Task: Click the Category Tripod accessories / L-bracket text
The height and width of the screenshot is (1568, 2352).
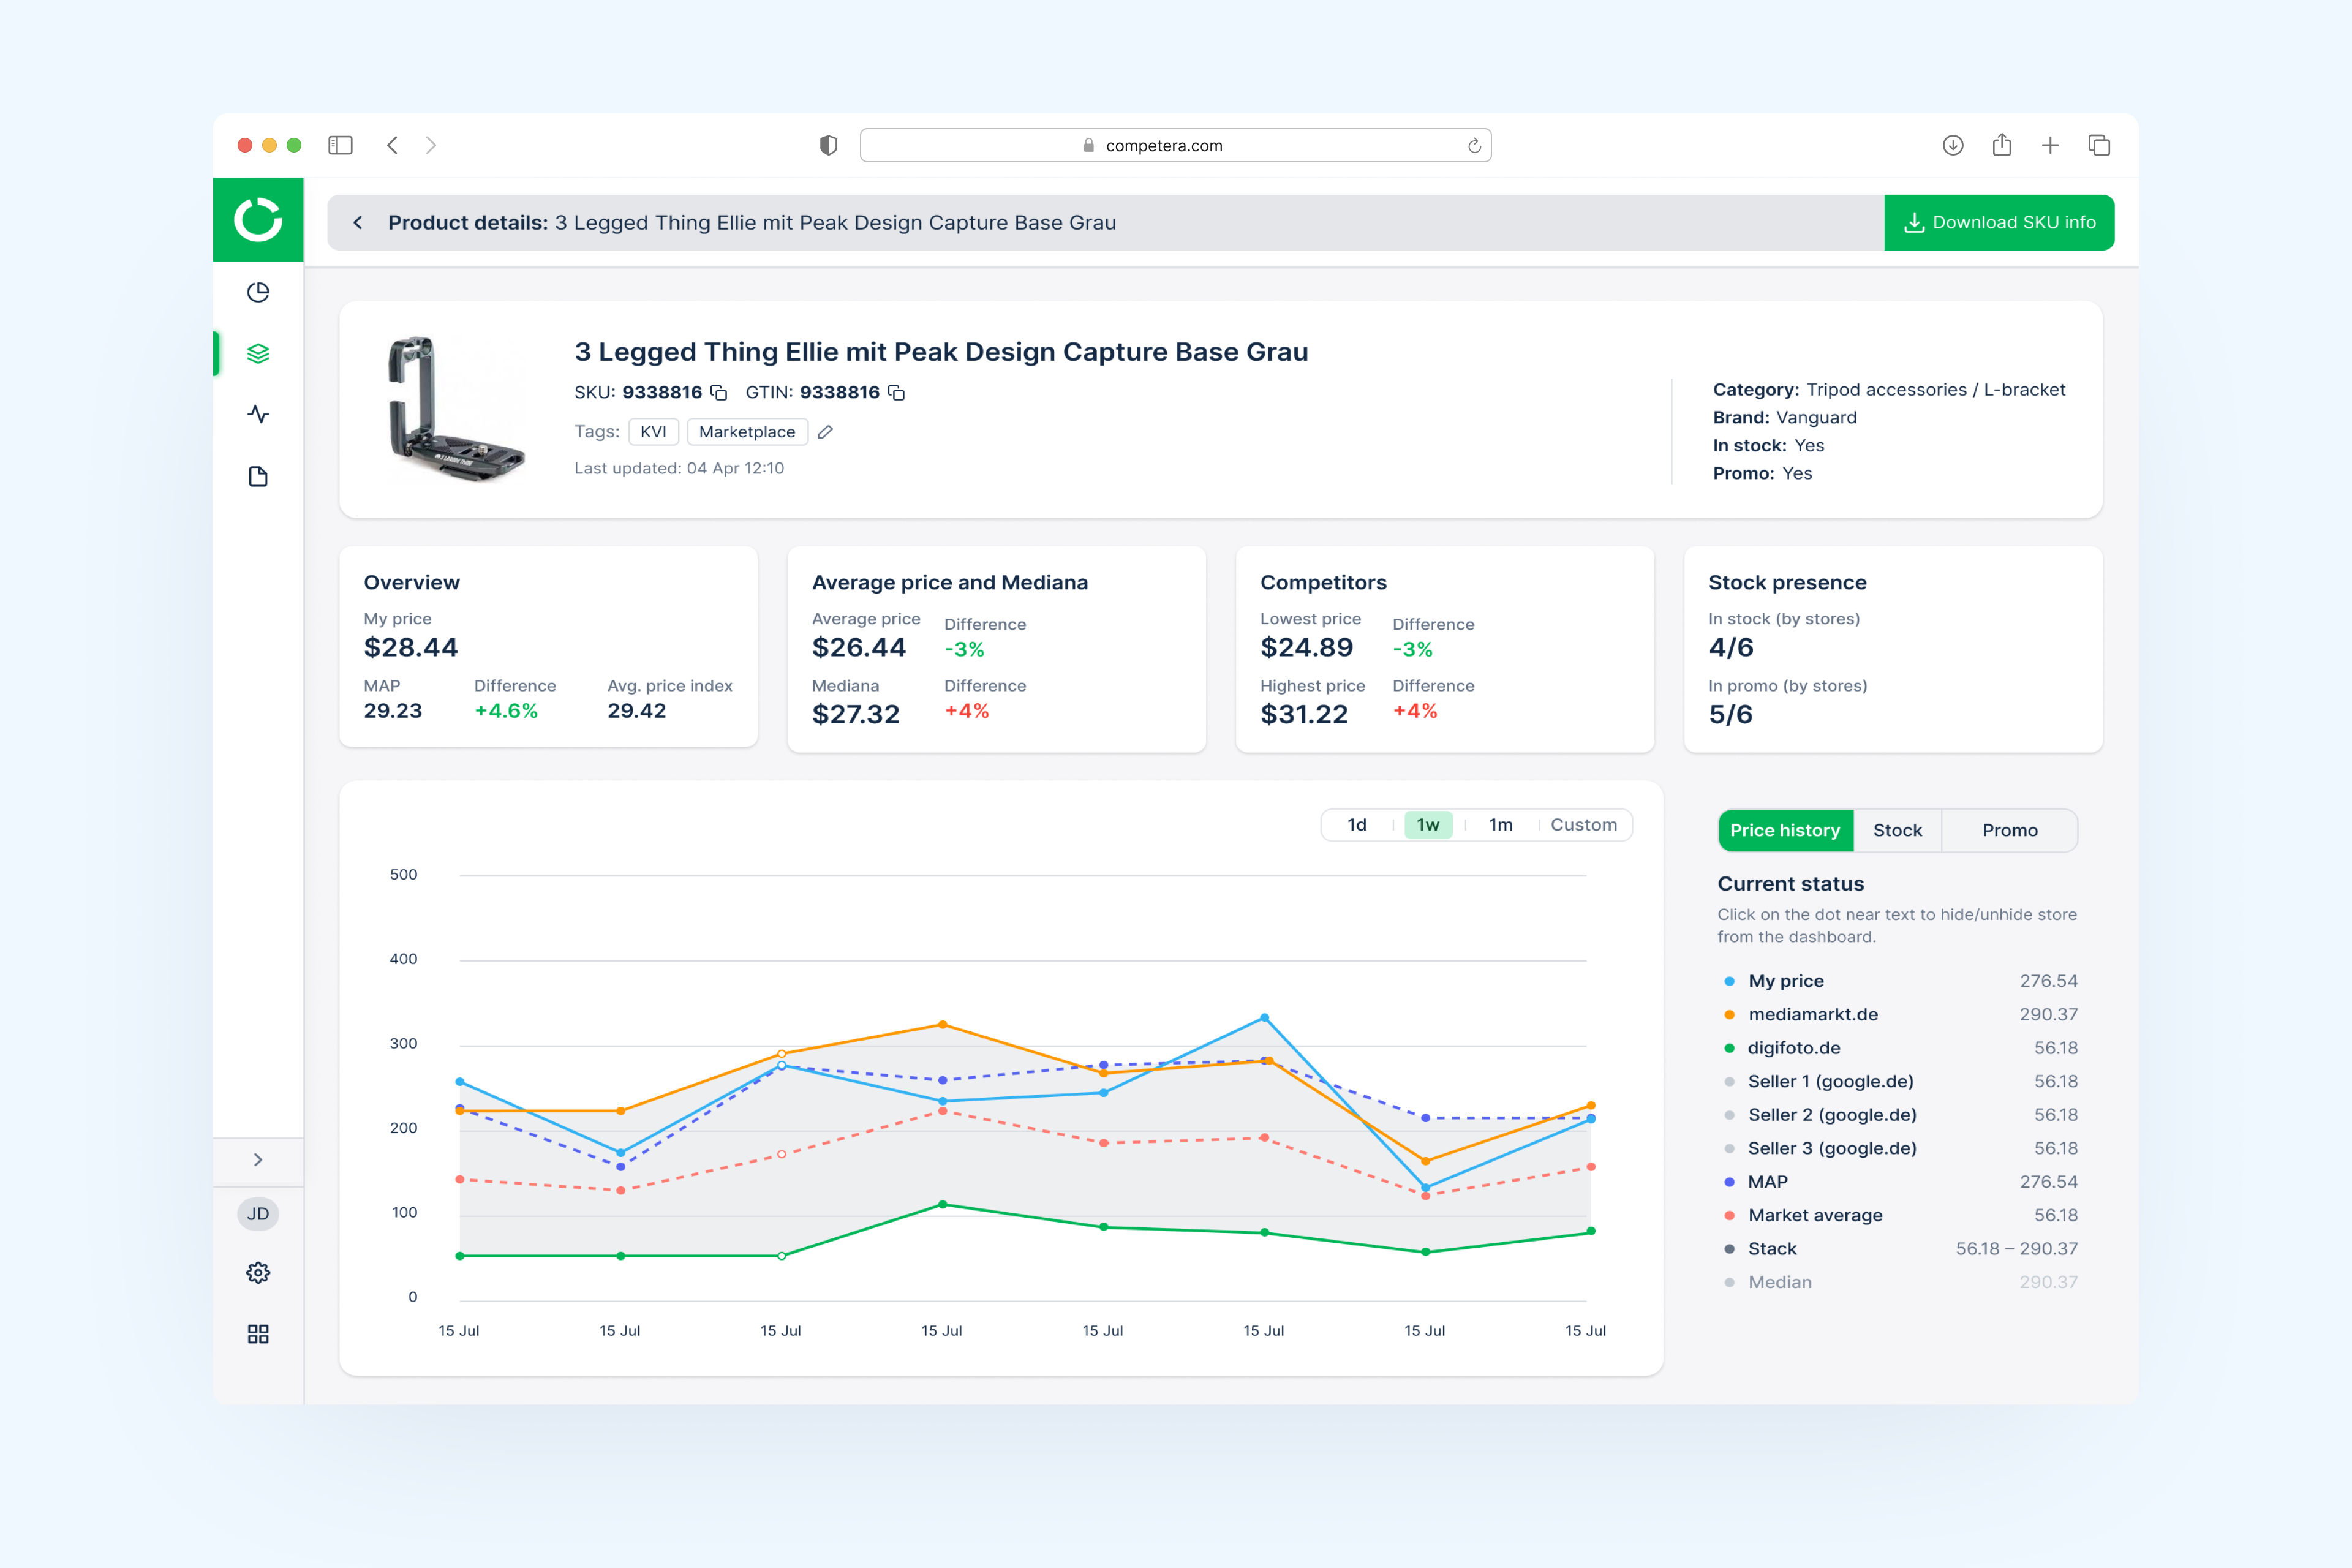Action: [1889, 390]
